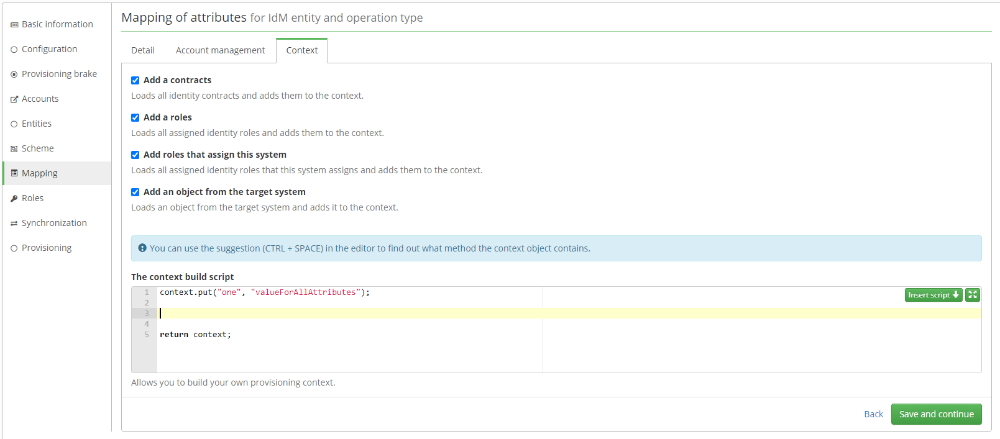
Task: Click the Save and continue button
Action: 936,414
